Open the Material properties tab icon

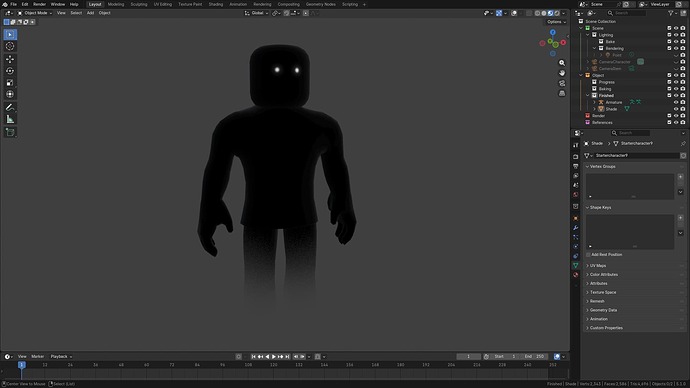[576, 275]
